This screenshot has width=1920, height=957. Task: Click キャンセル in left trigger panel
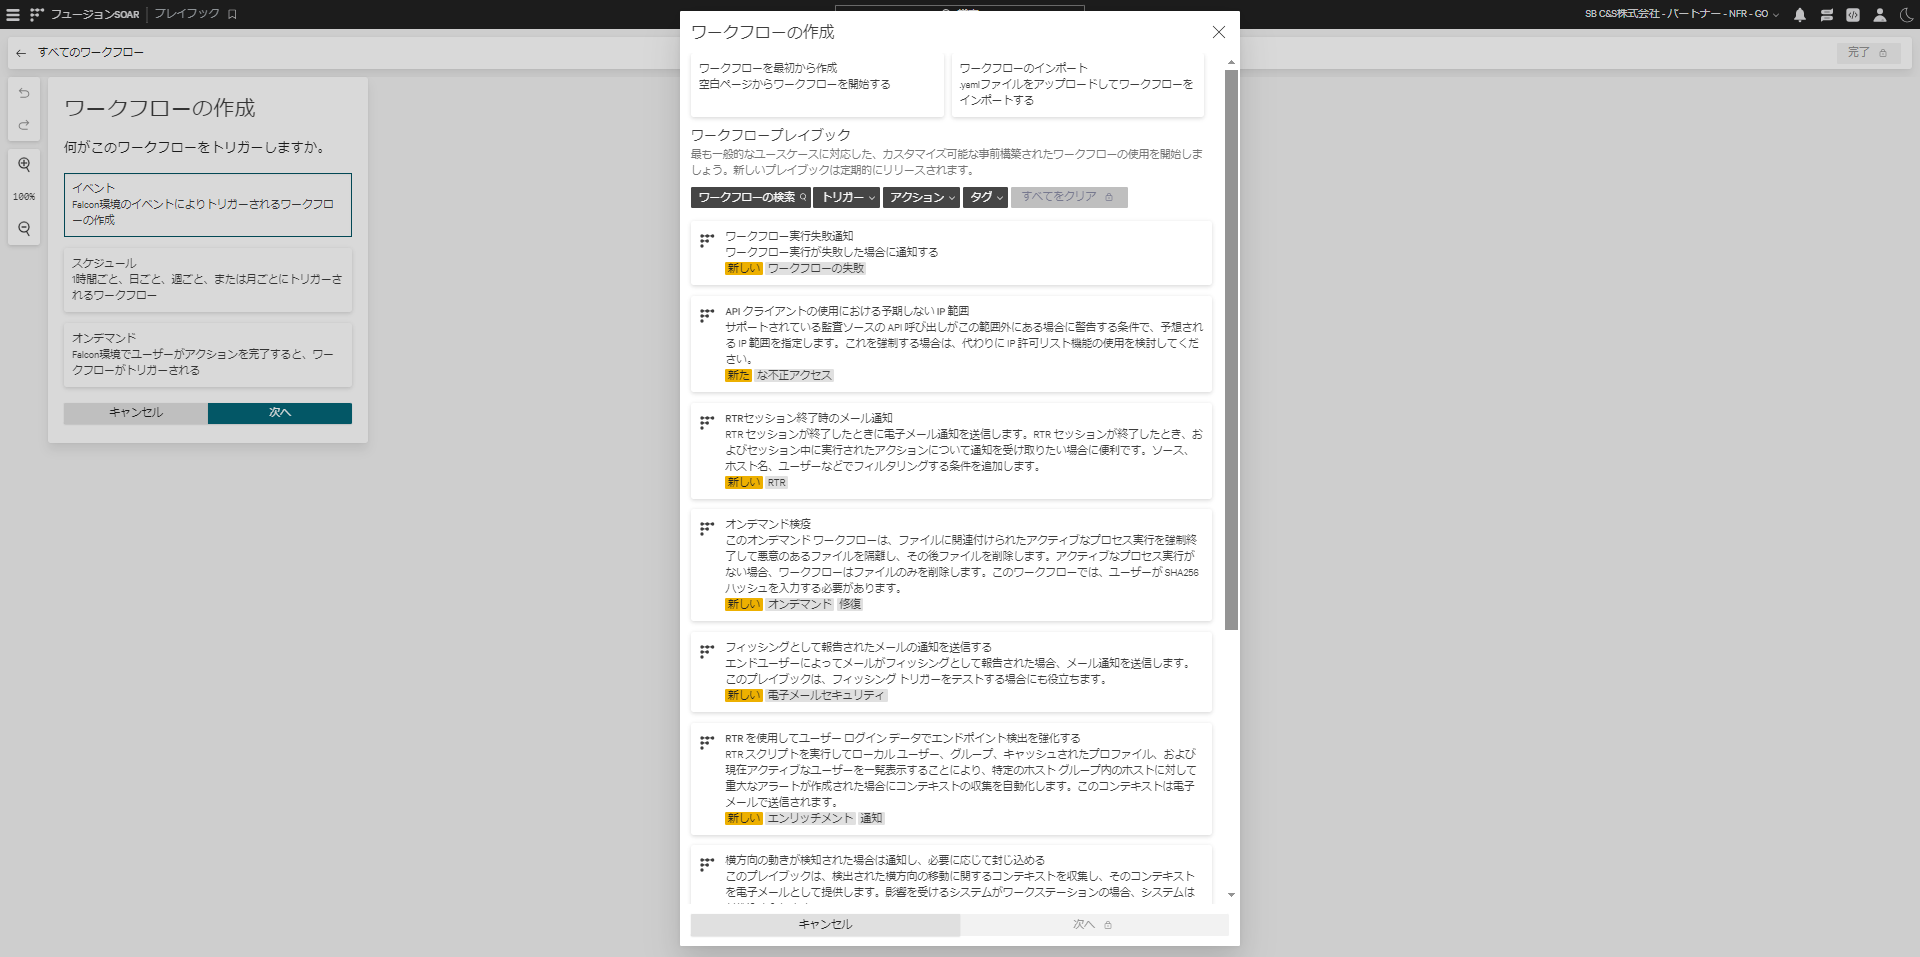(136, 413)
